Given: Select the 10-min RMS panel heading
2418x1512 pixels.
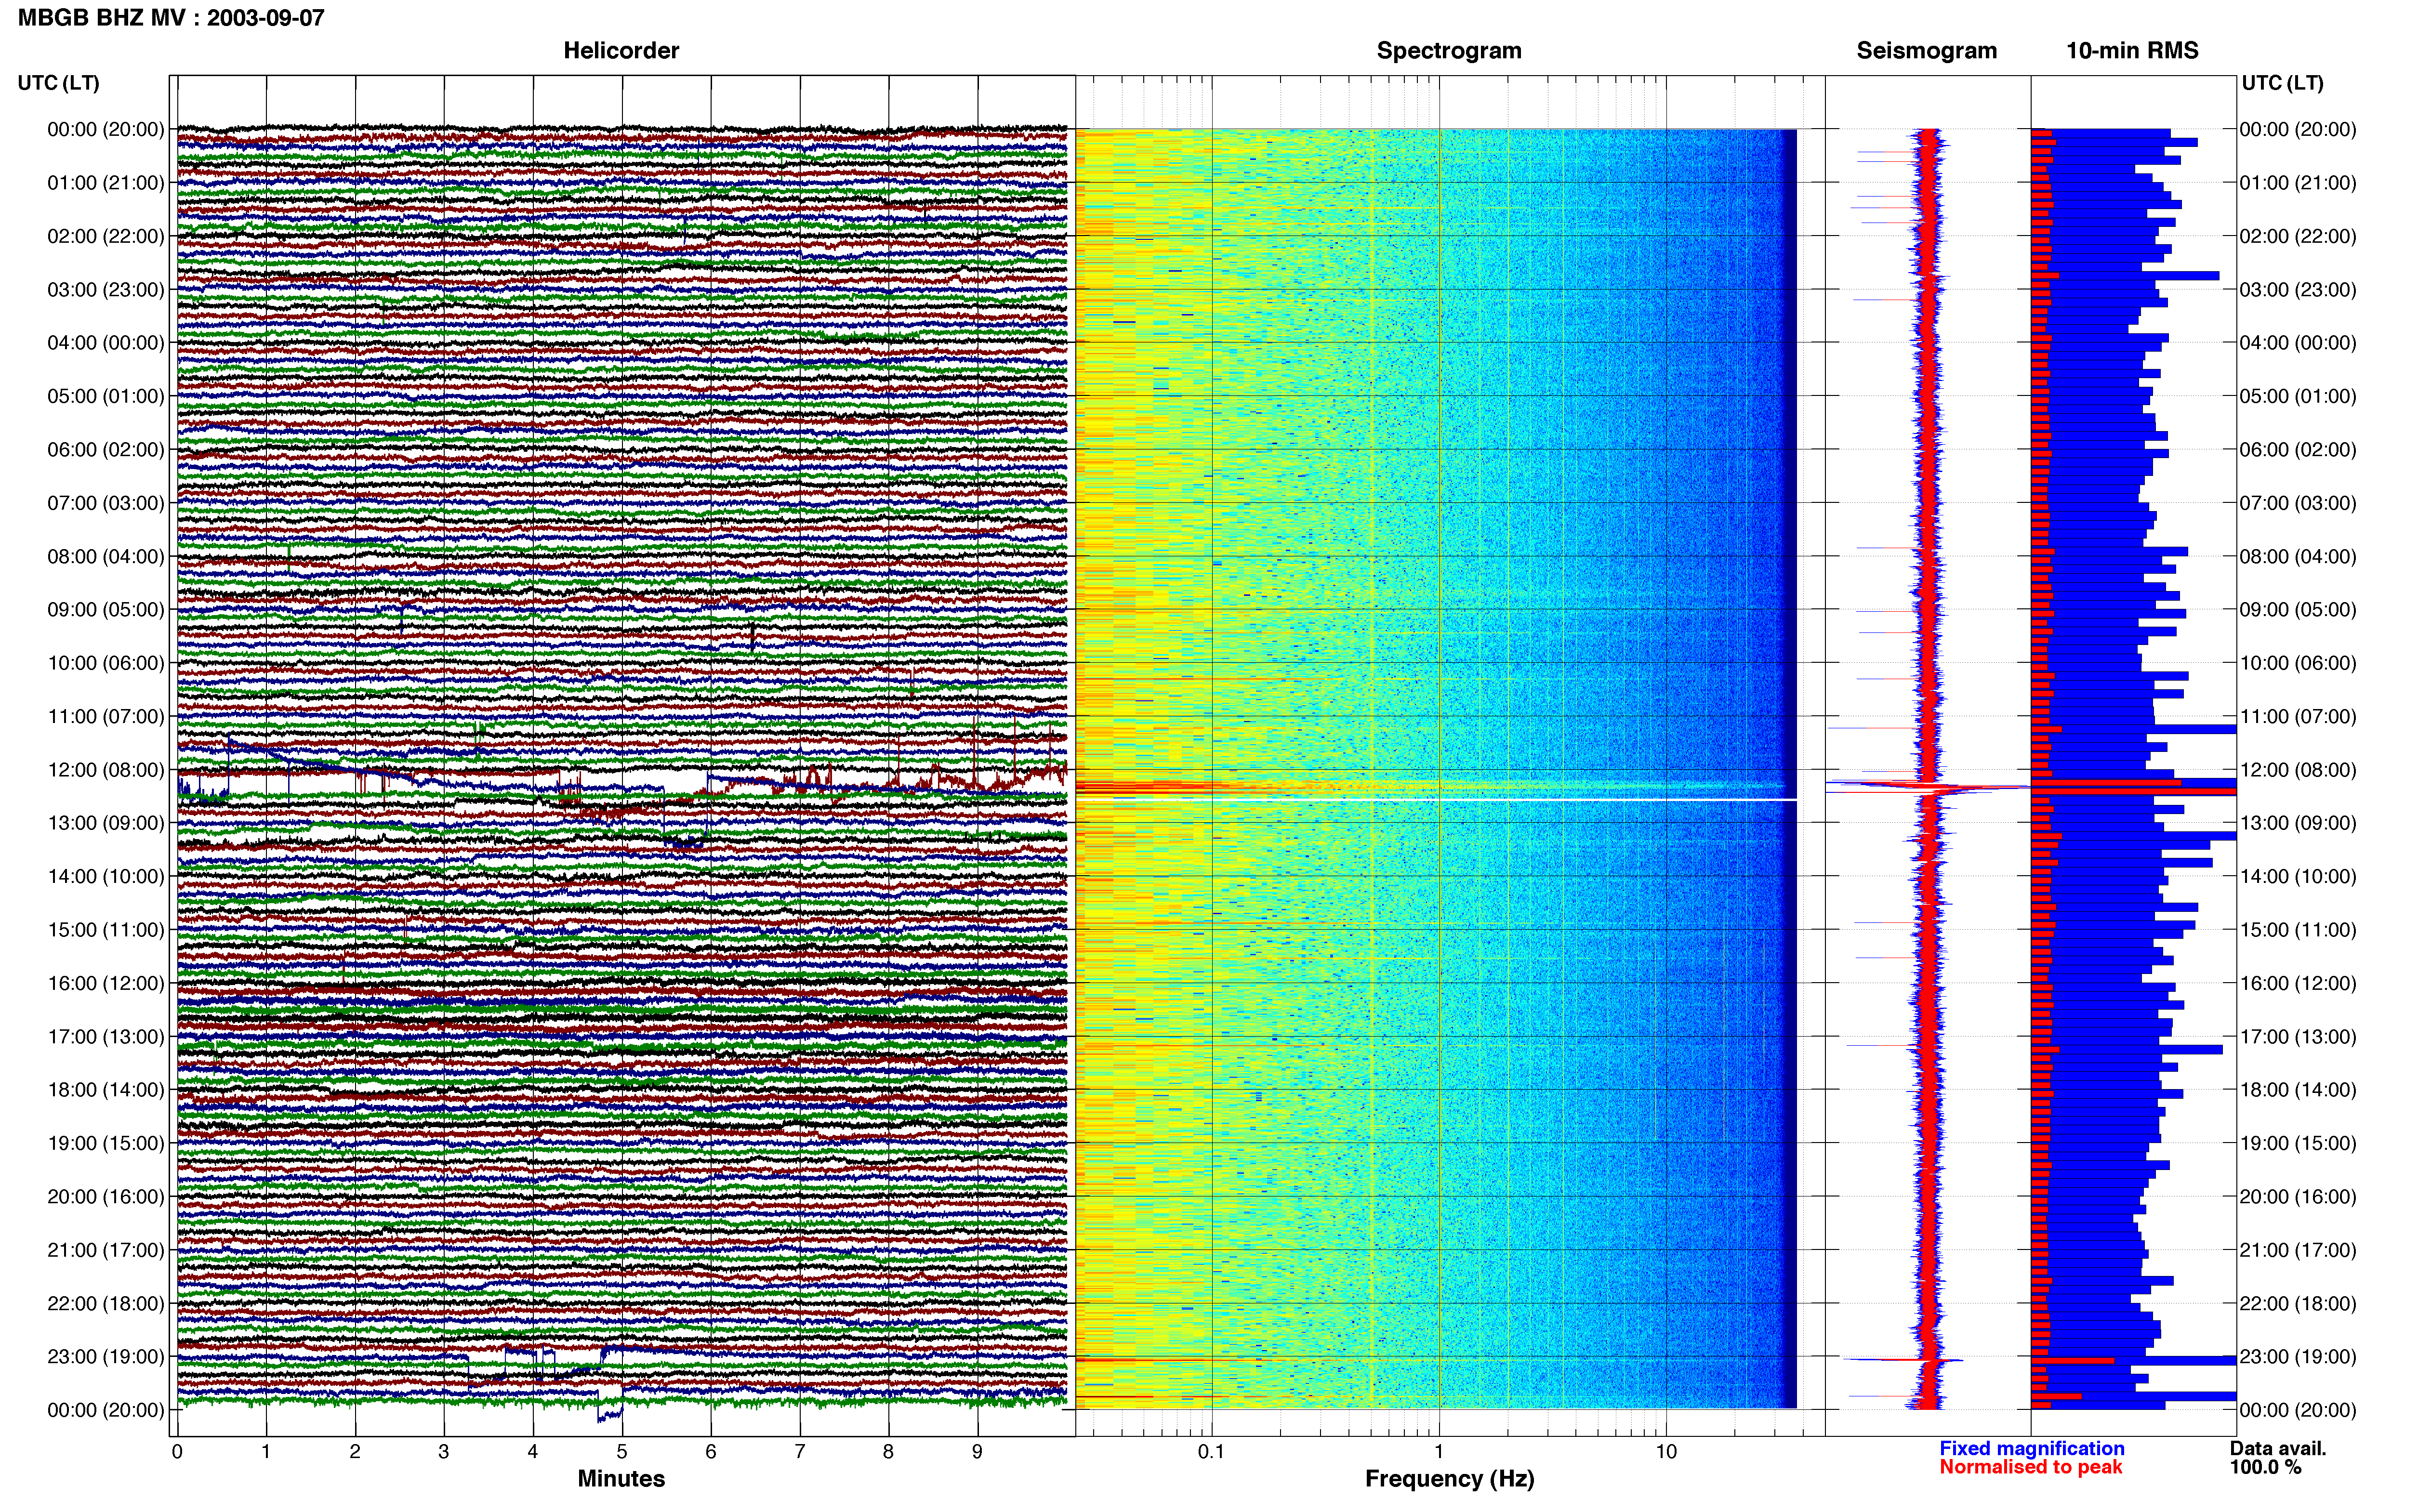Looking at the screenshot, I should (2132, 51).
